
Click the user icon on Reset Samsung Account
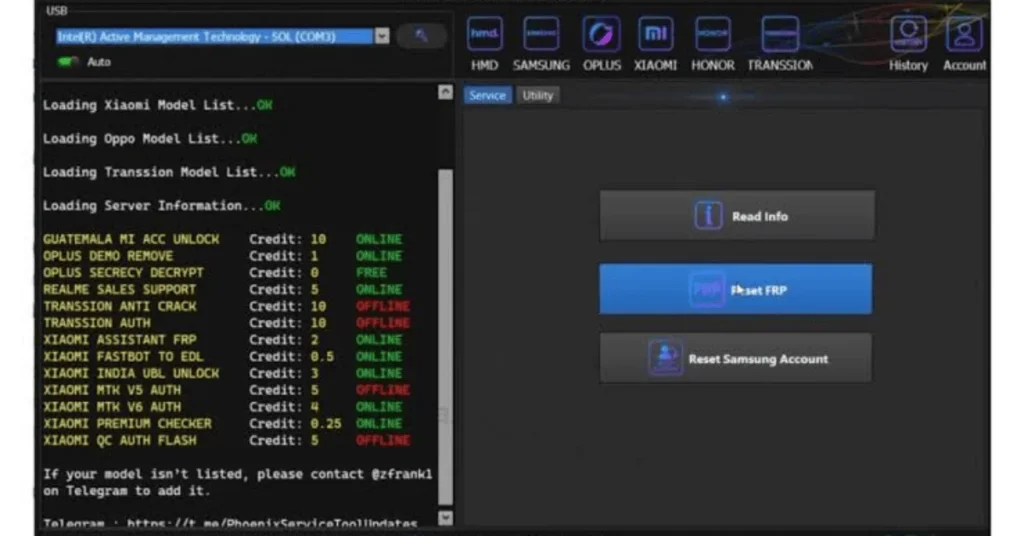(665, 358)
